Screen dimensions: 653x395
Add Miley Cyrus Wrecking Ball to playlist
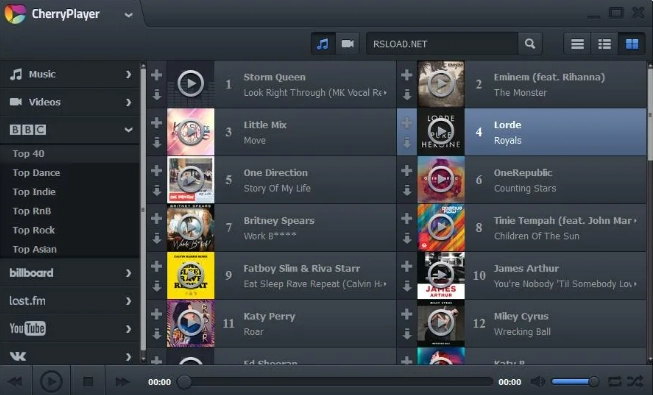click(406, 314)
